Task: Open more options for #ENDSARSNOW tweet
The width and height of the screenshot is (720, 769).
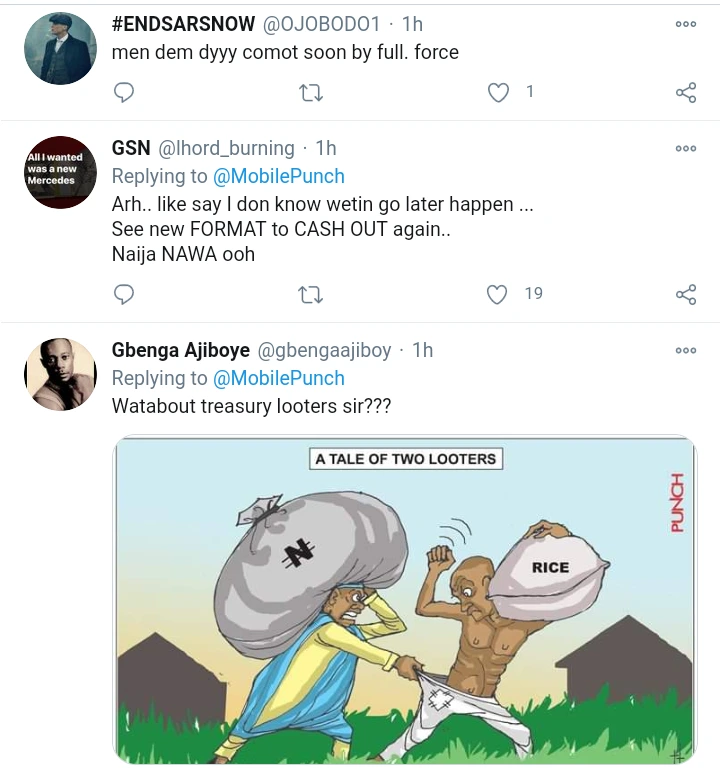Action: point(685,24)
